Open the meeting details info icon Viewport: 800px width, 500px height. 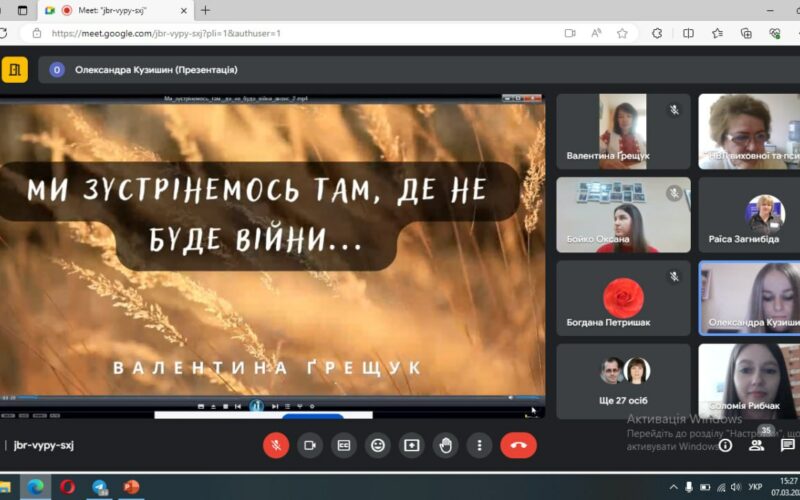pos(726,446)
